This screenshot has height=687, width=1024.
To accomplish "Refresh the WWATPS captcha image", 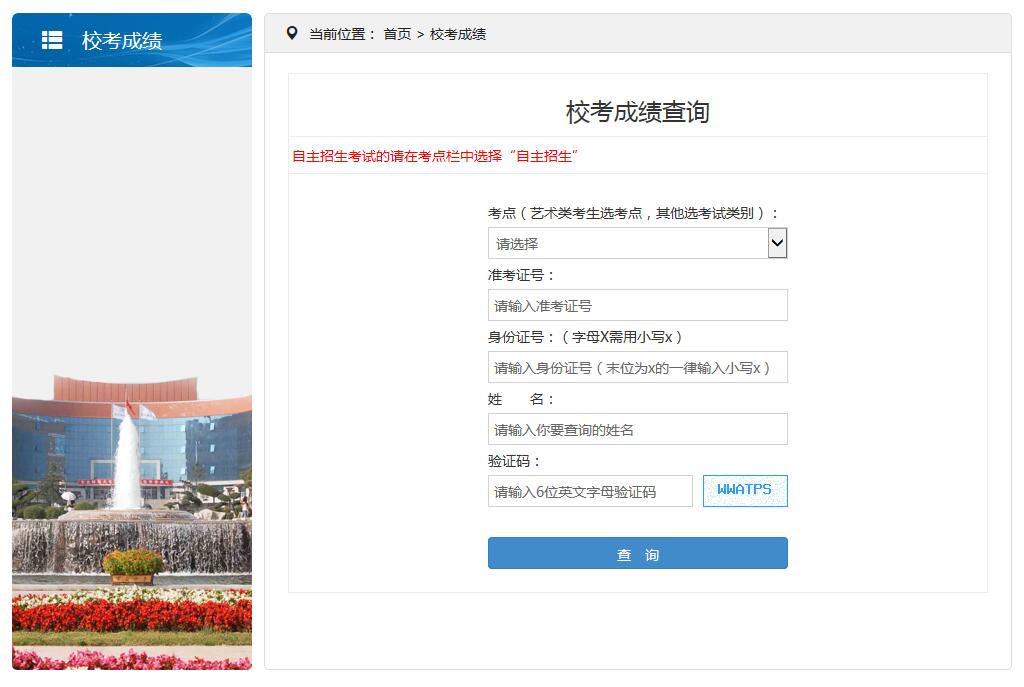I will coord(745,490).
